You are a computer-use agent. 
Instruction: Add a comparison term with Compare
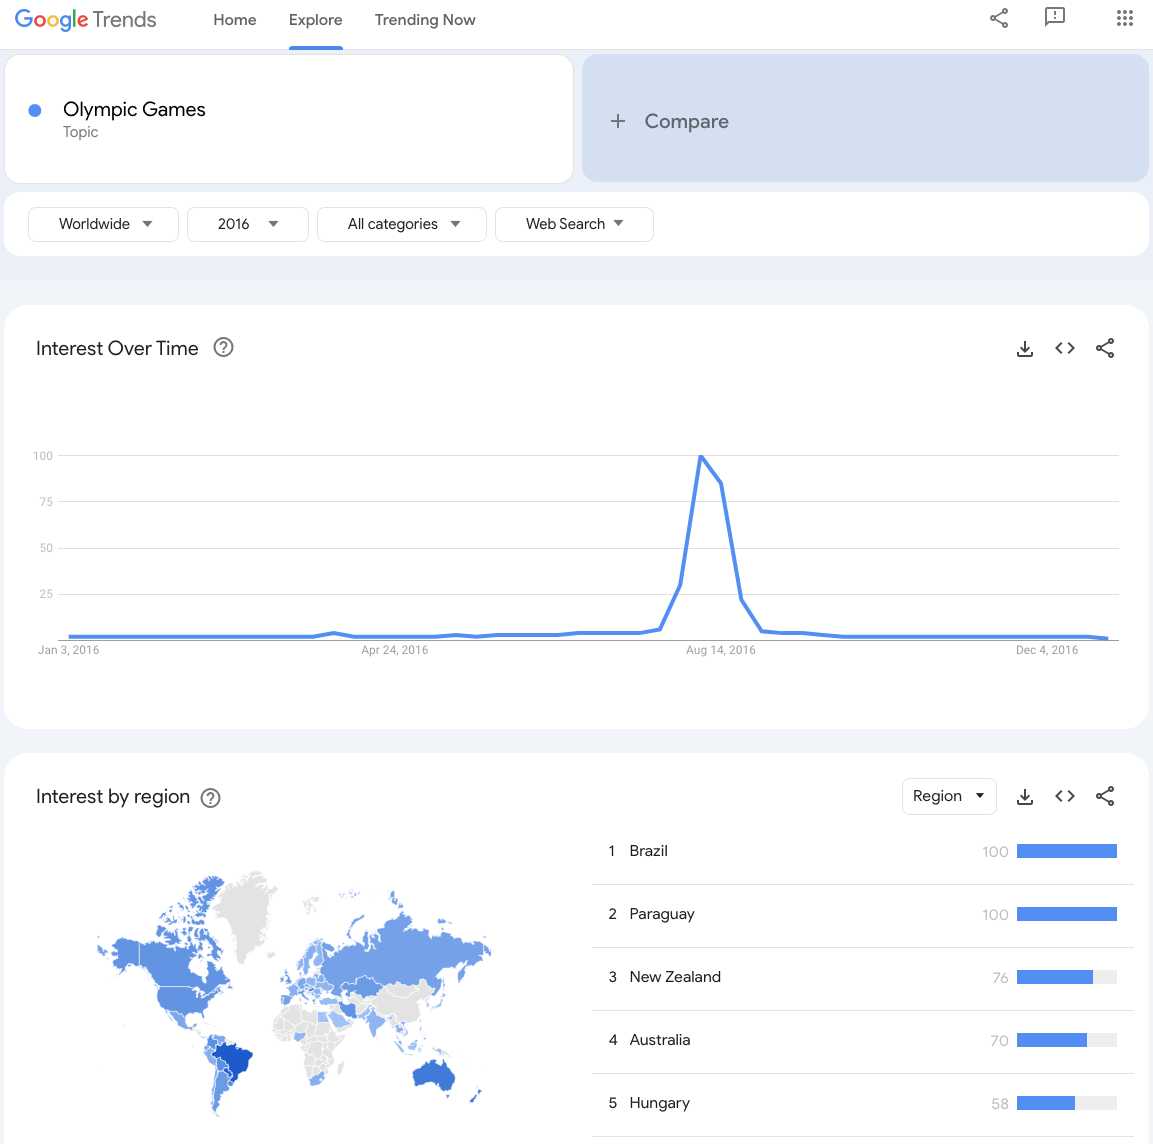(865, 118)
